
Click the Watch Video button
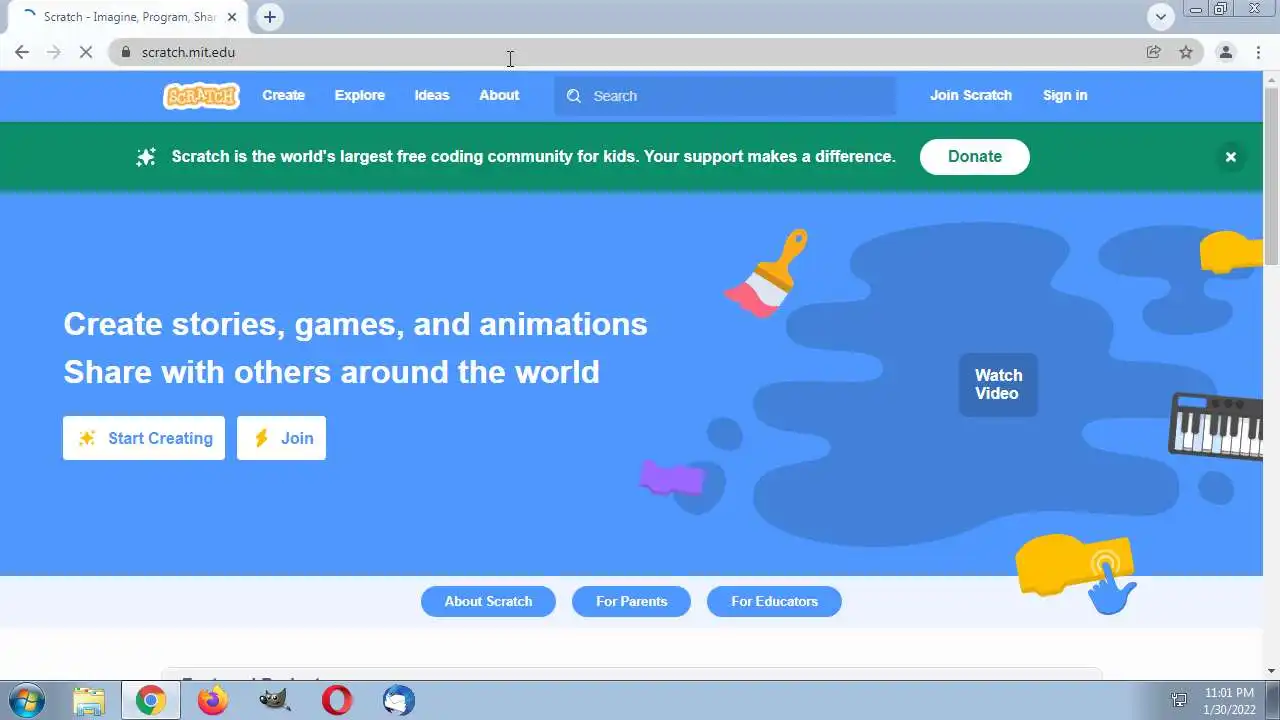click(998, 384)
